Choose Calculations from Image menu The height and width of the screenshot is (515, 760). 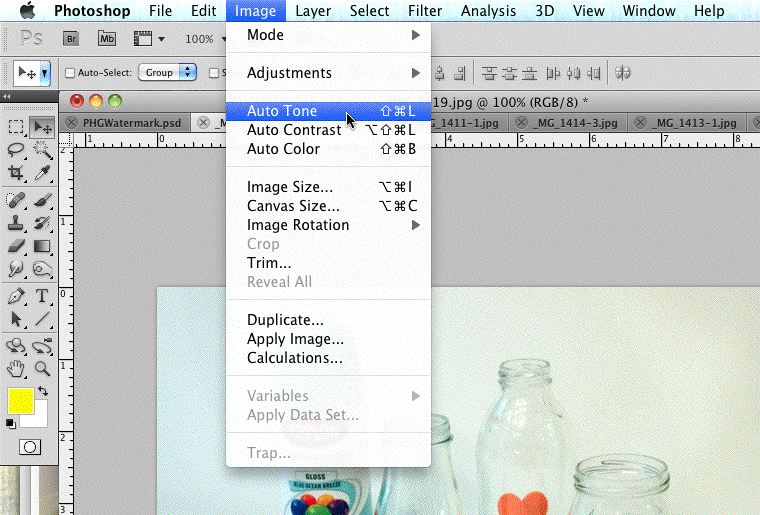(329, 358)
